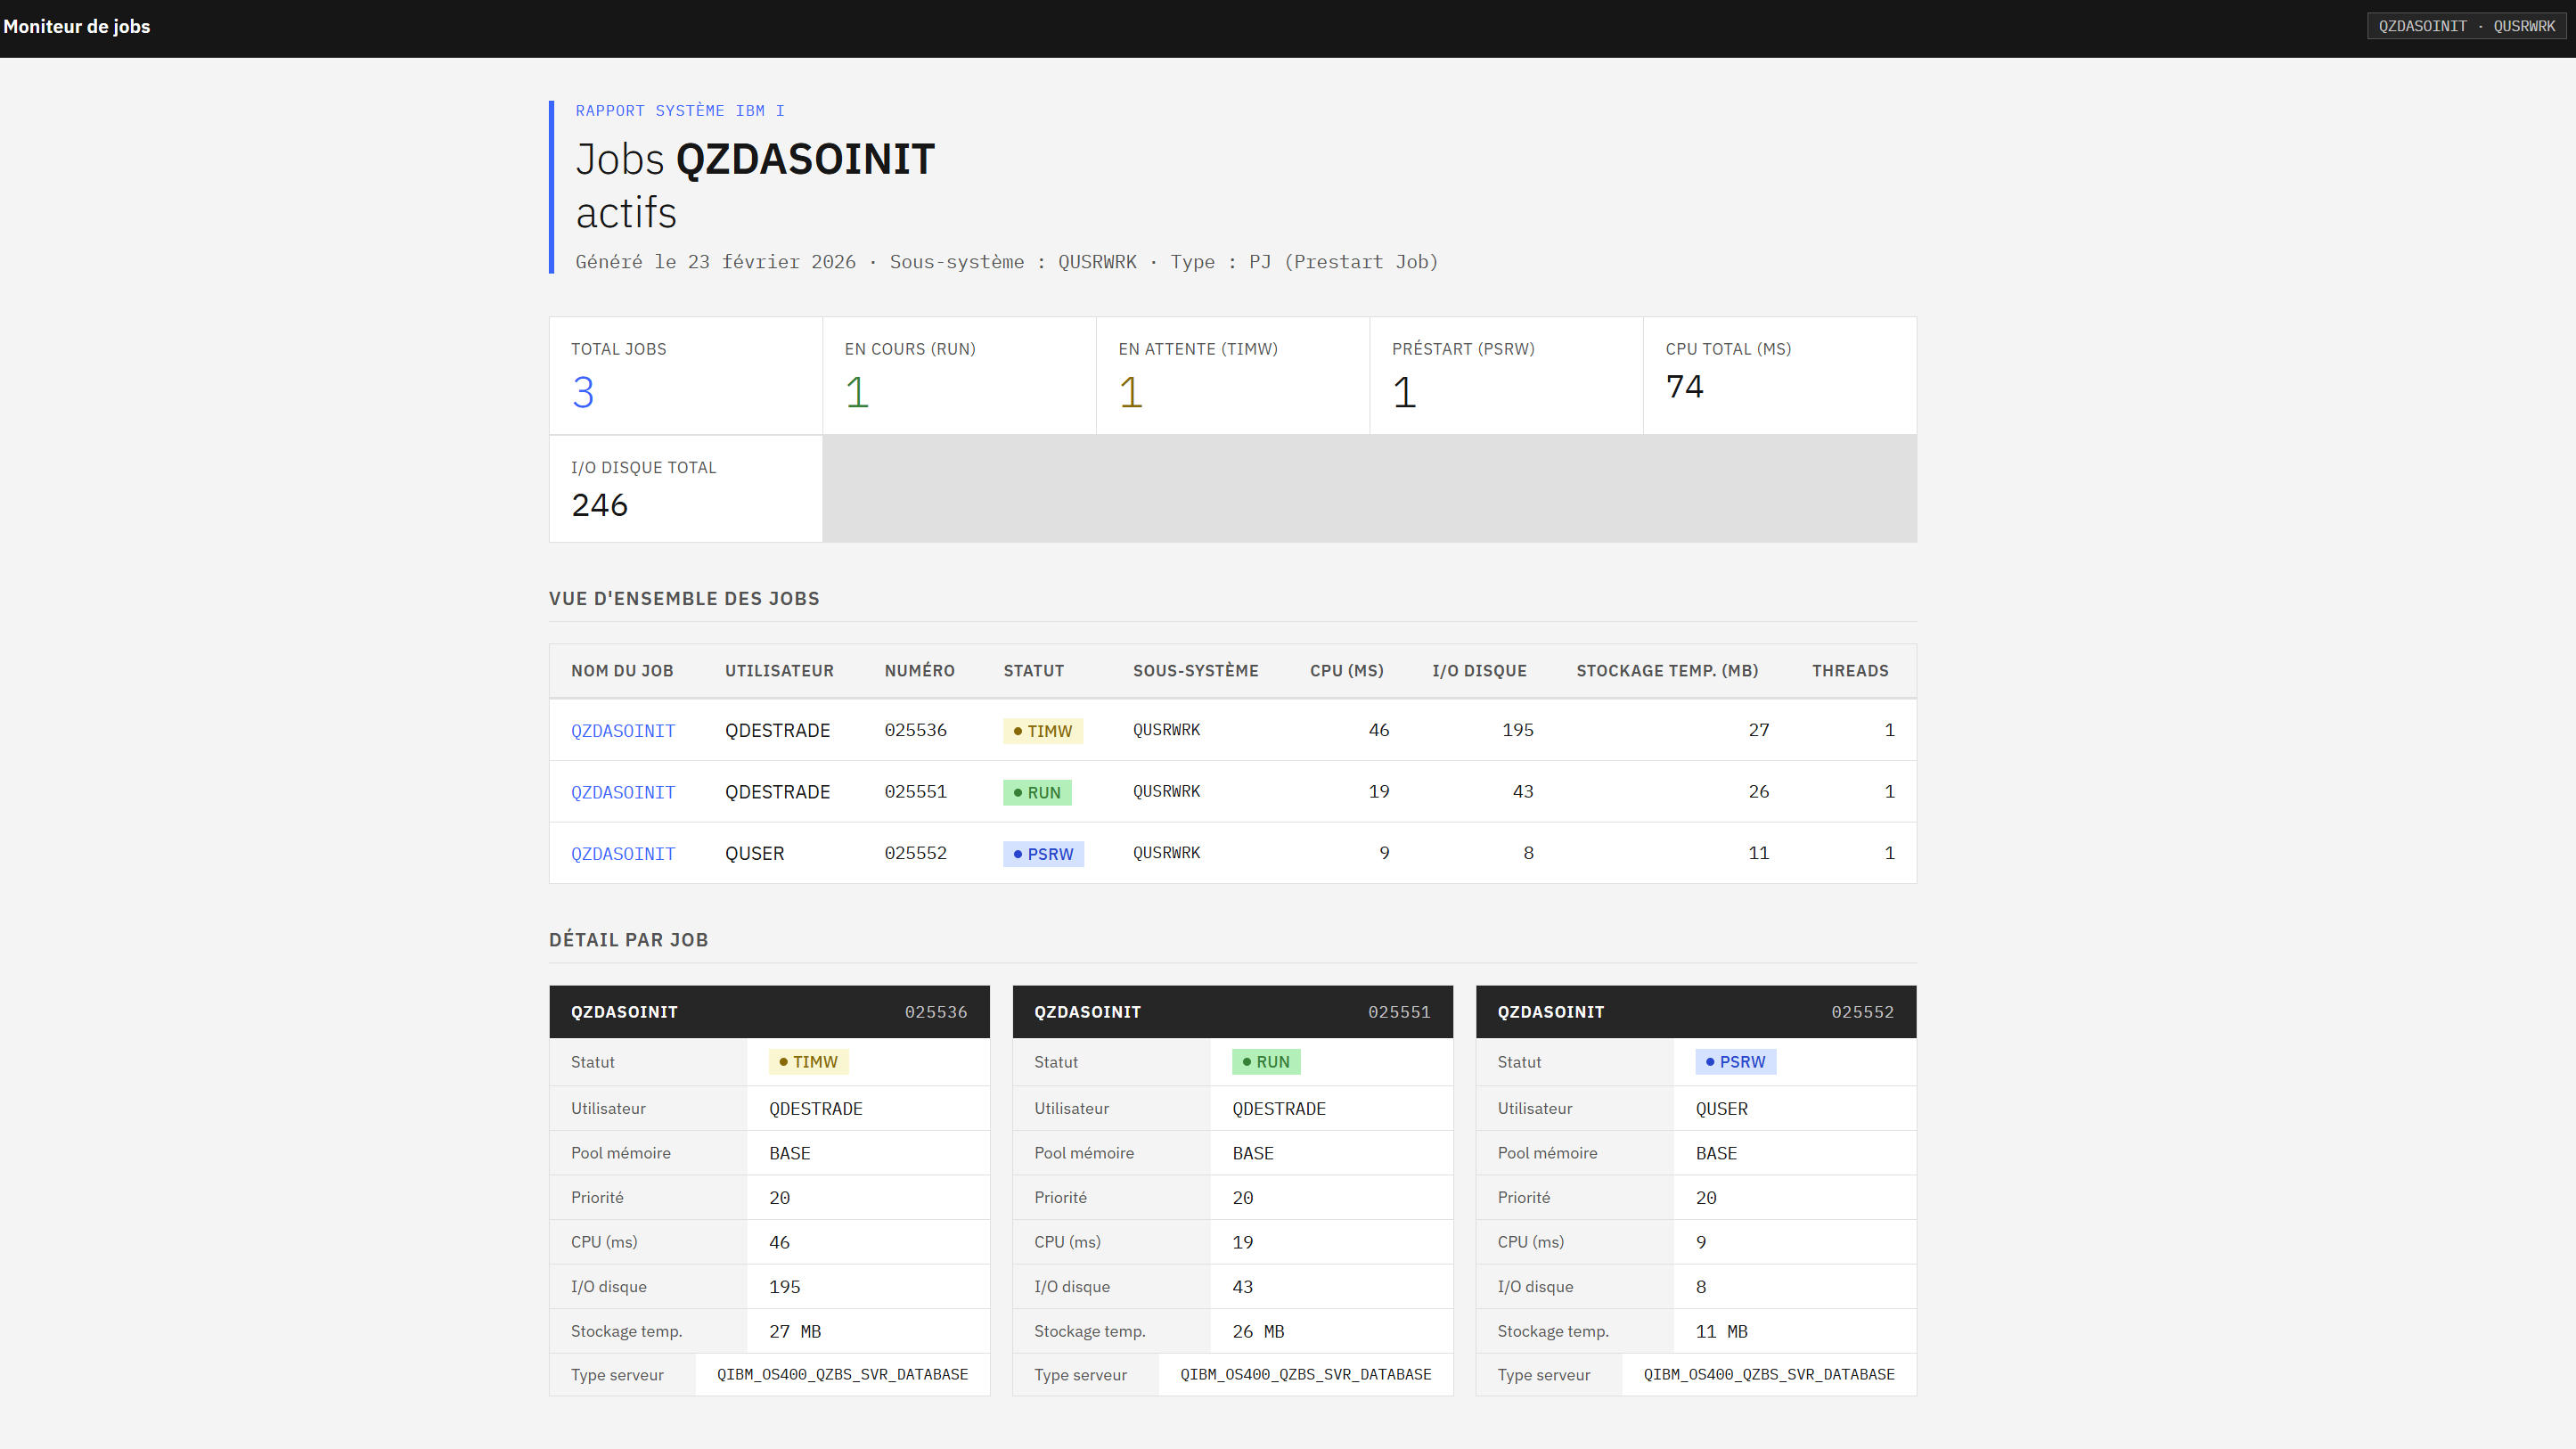2576x1449 pixels.
Task: Click the TIMW status badge in table
Action: click(x=1042, y=731)
